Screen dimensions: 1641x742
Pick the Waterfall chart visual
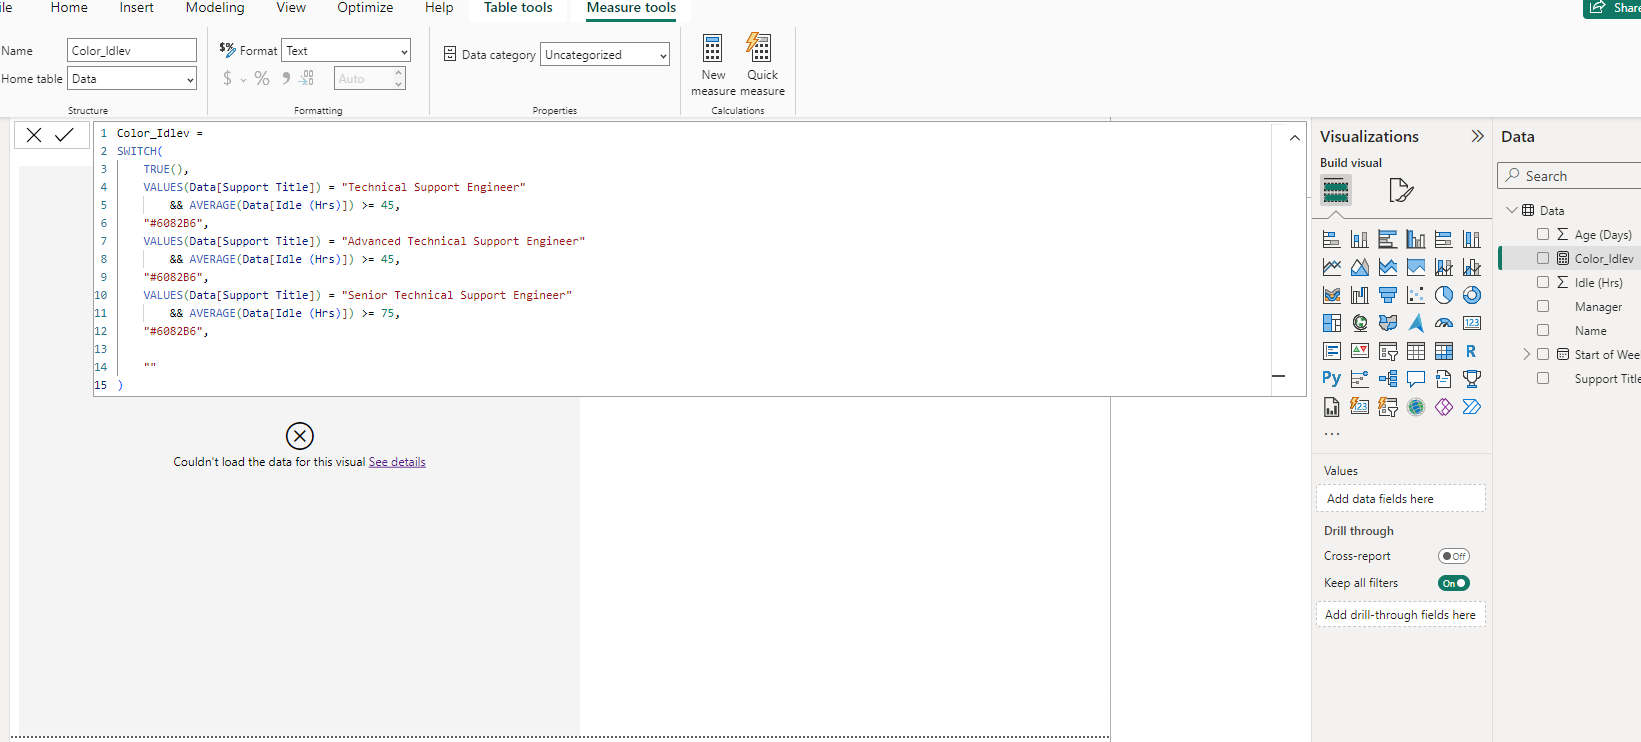[1359, 295]
